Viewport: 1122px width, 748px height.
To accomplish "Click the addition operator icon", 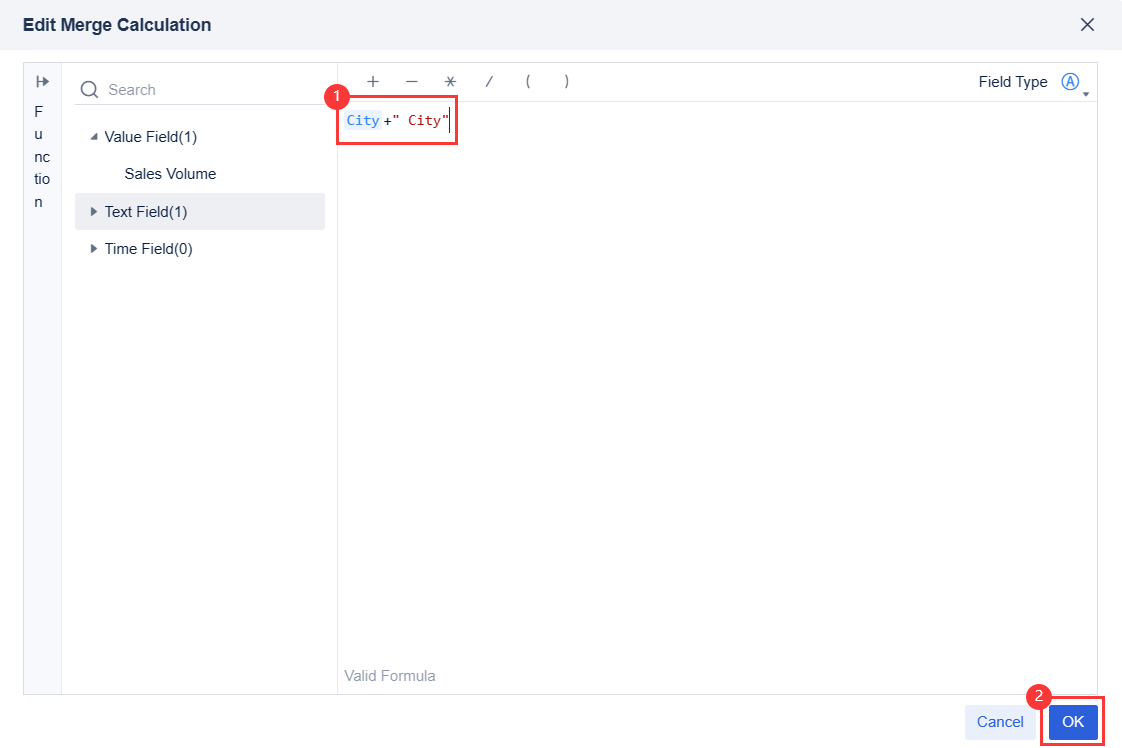I will (372, 81).
